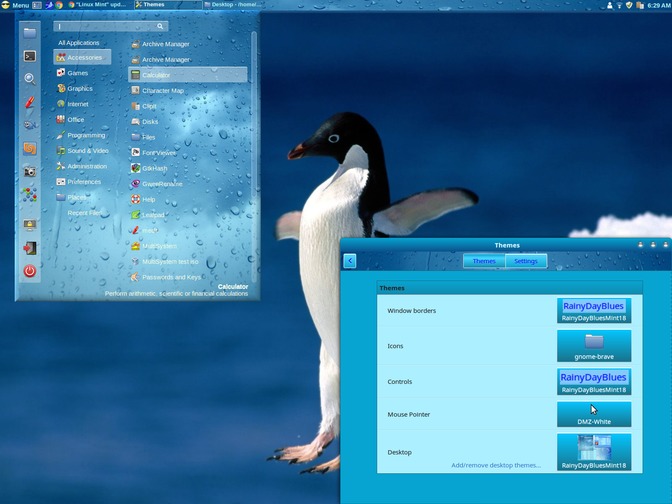Image resolution: width=672 pixels, height=504 pixels.
Task: Click the Themes window button in panel
Action: click(x=168, y=5)
